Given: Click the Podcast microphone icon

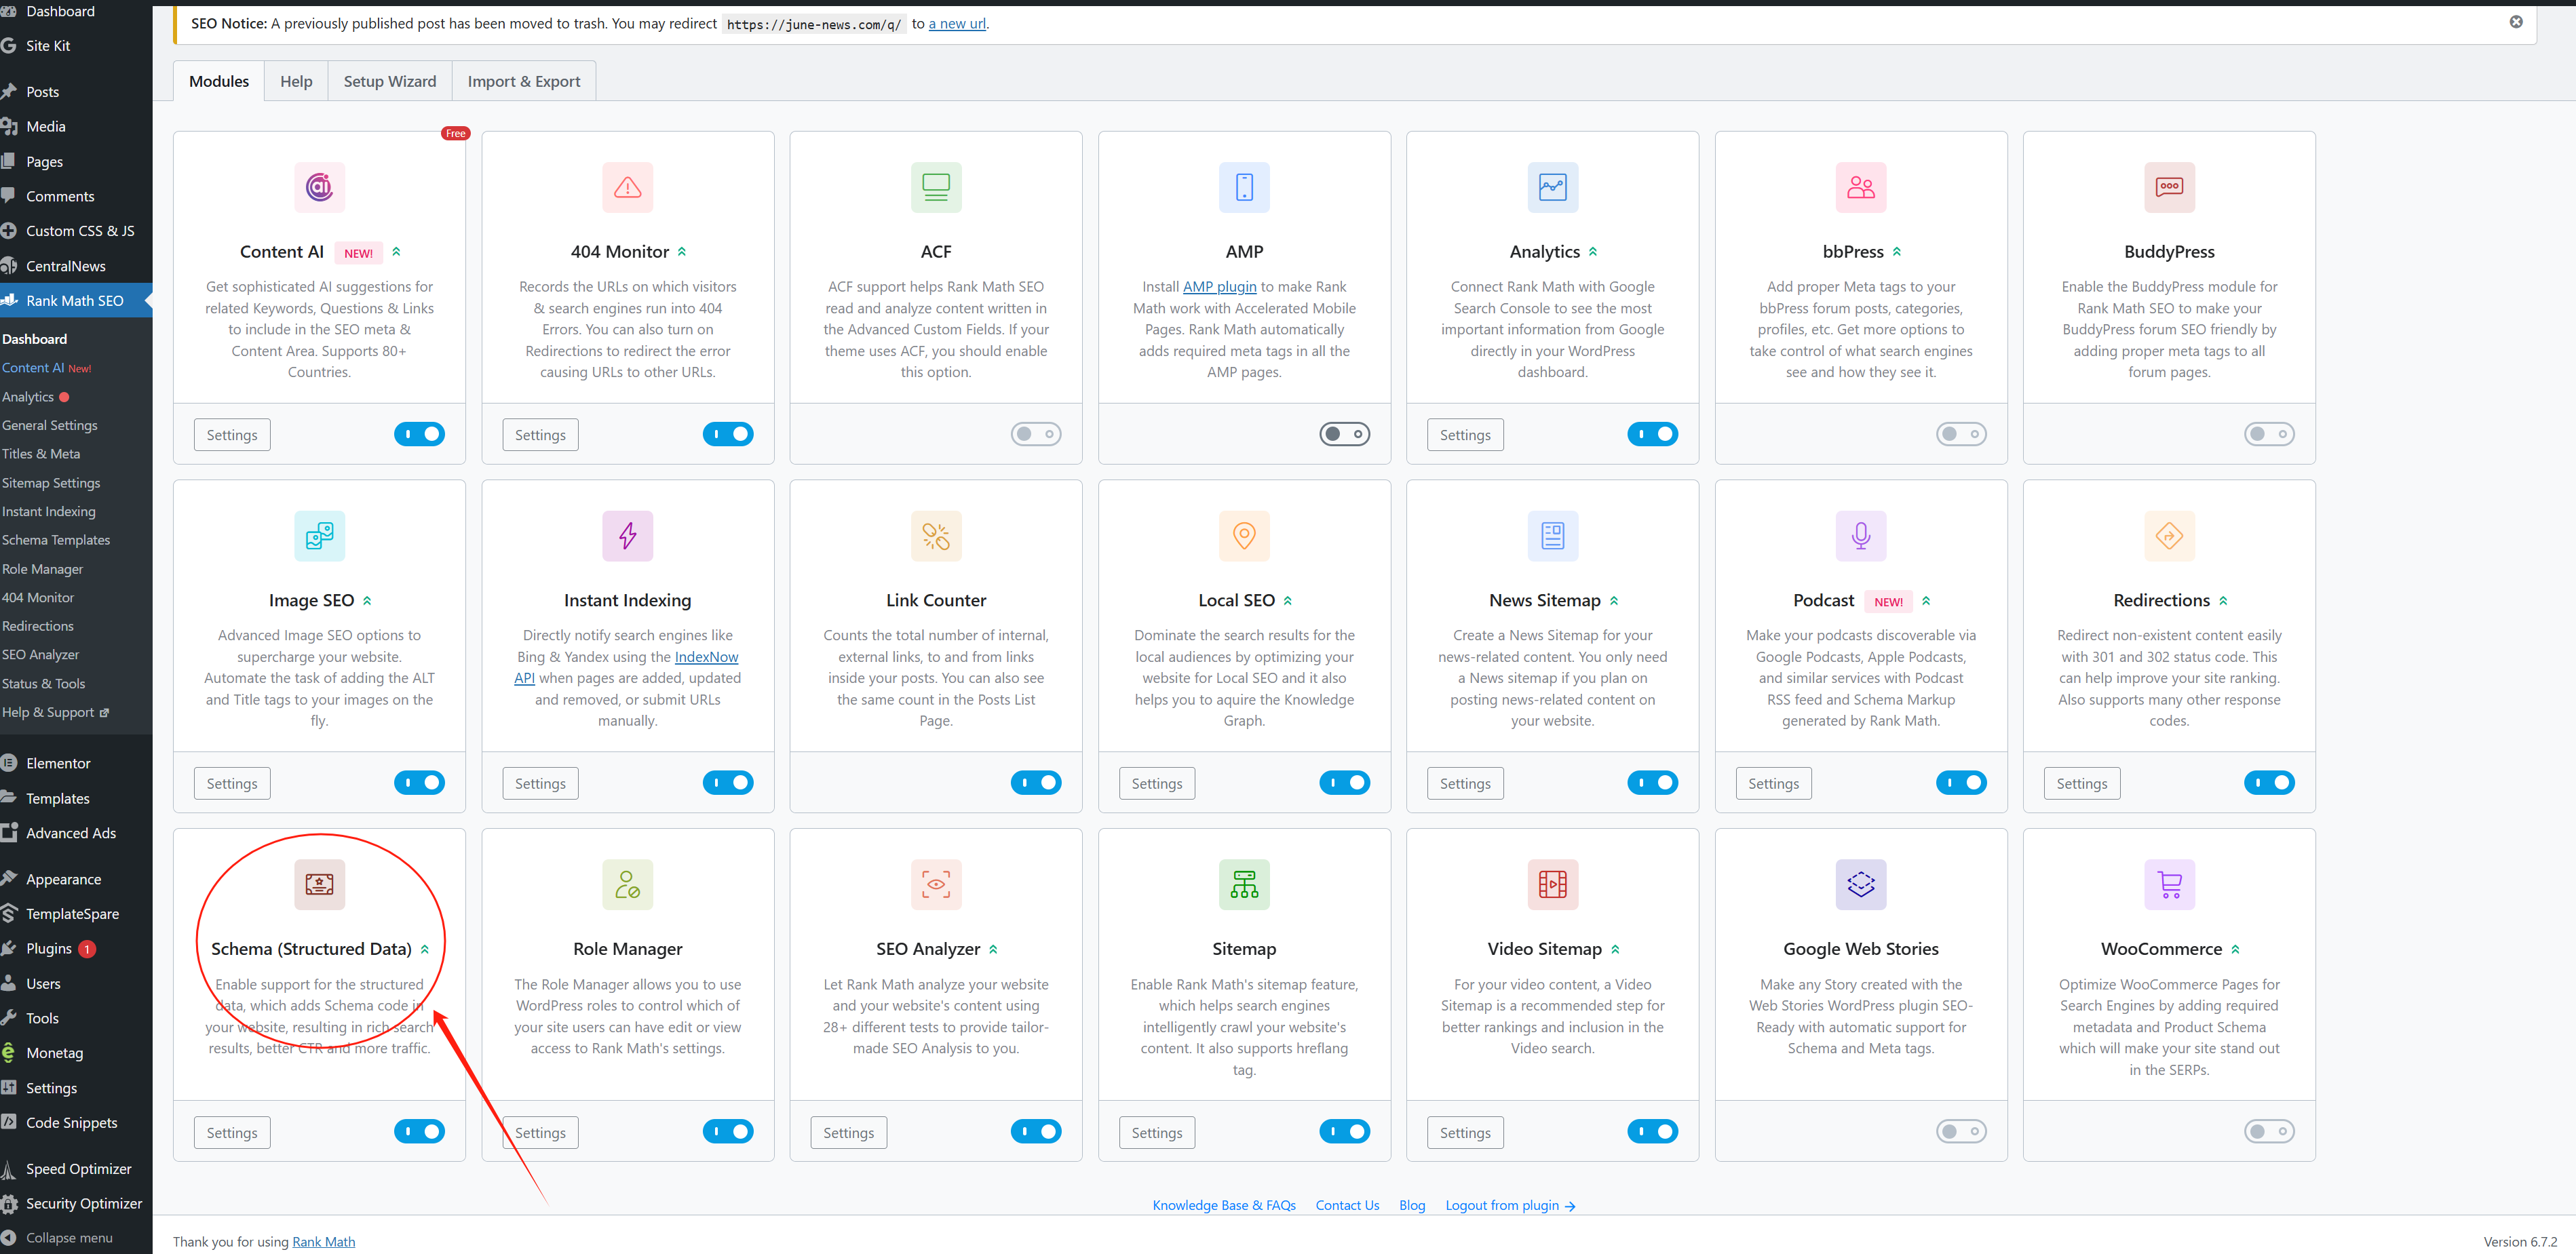Looking at the screenshot, I should pyautogui.click(x=1860, y=536).
